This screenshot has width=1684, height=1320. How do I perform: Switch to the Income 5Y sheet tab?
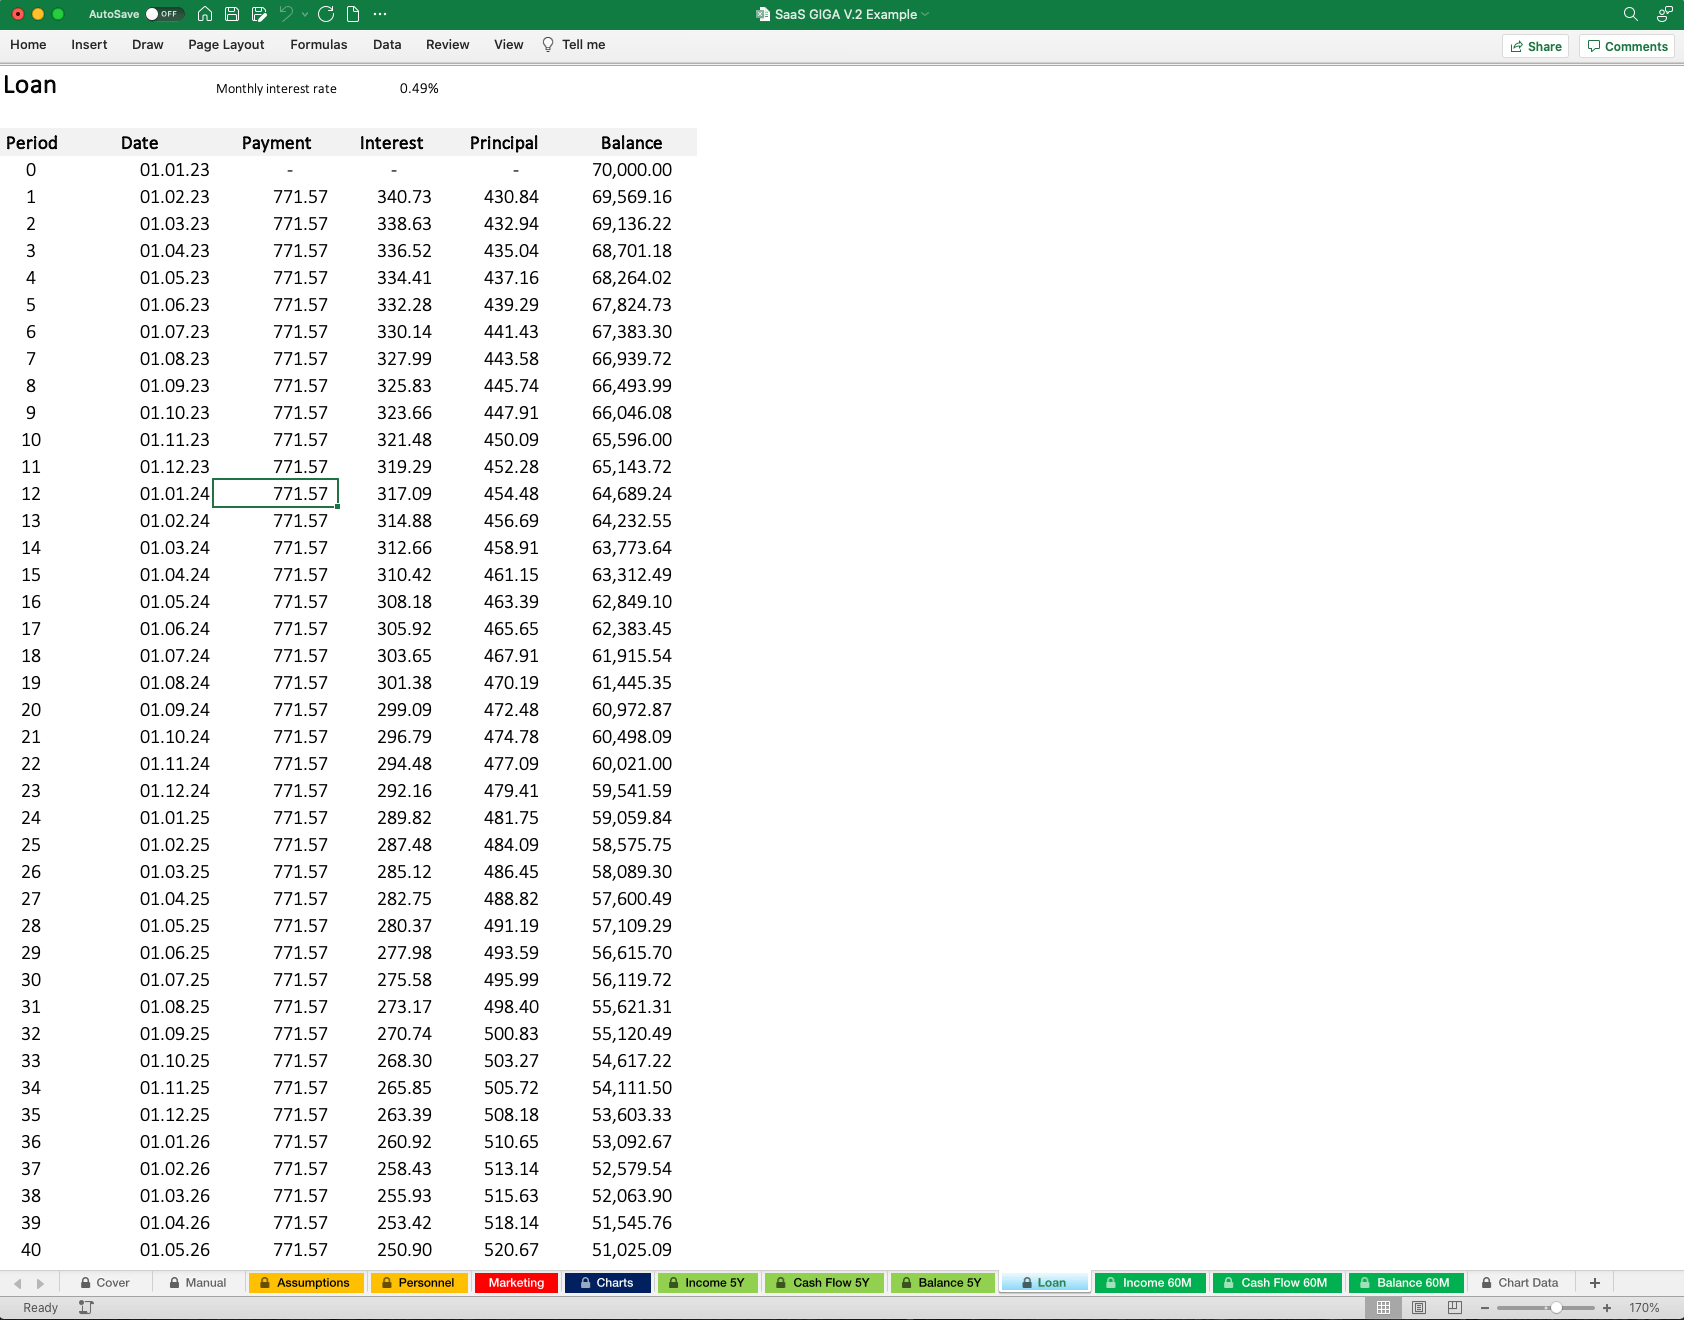coord(707,1283)
